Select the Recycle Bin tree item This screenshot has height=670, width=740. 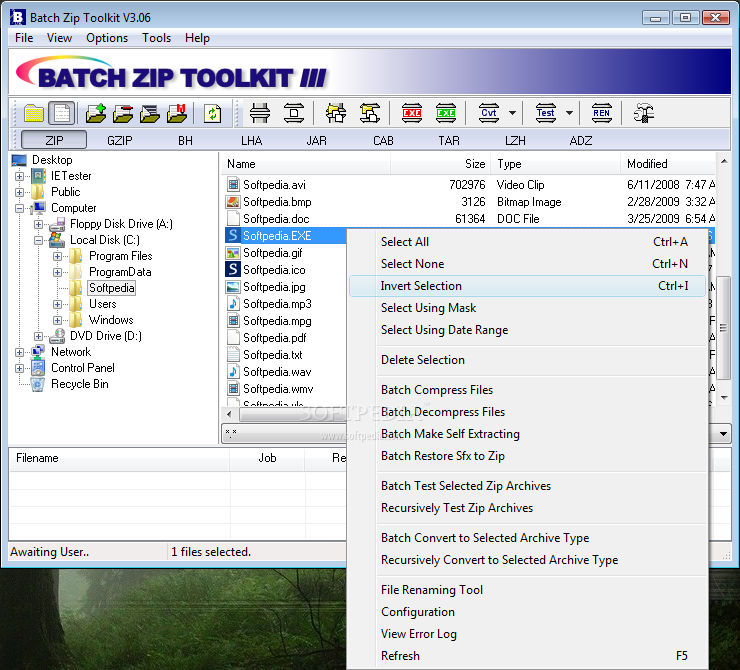[79, 384]
